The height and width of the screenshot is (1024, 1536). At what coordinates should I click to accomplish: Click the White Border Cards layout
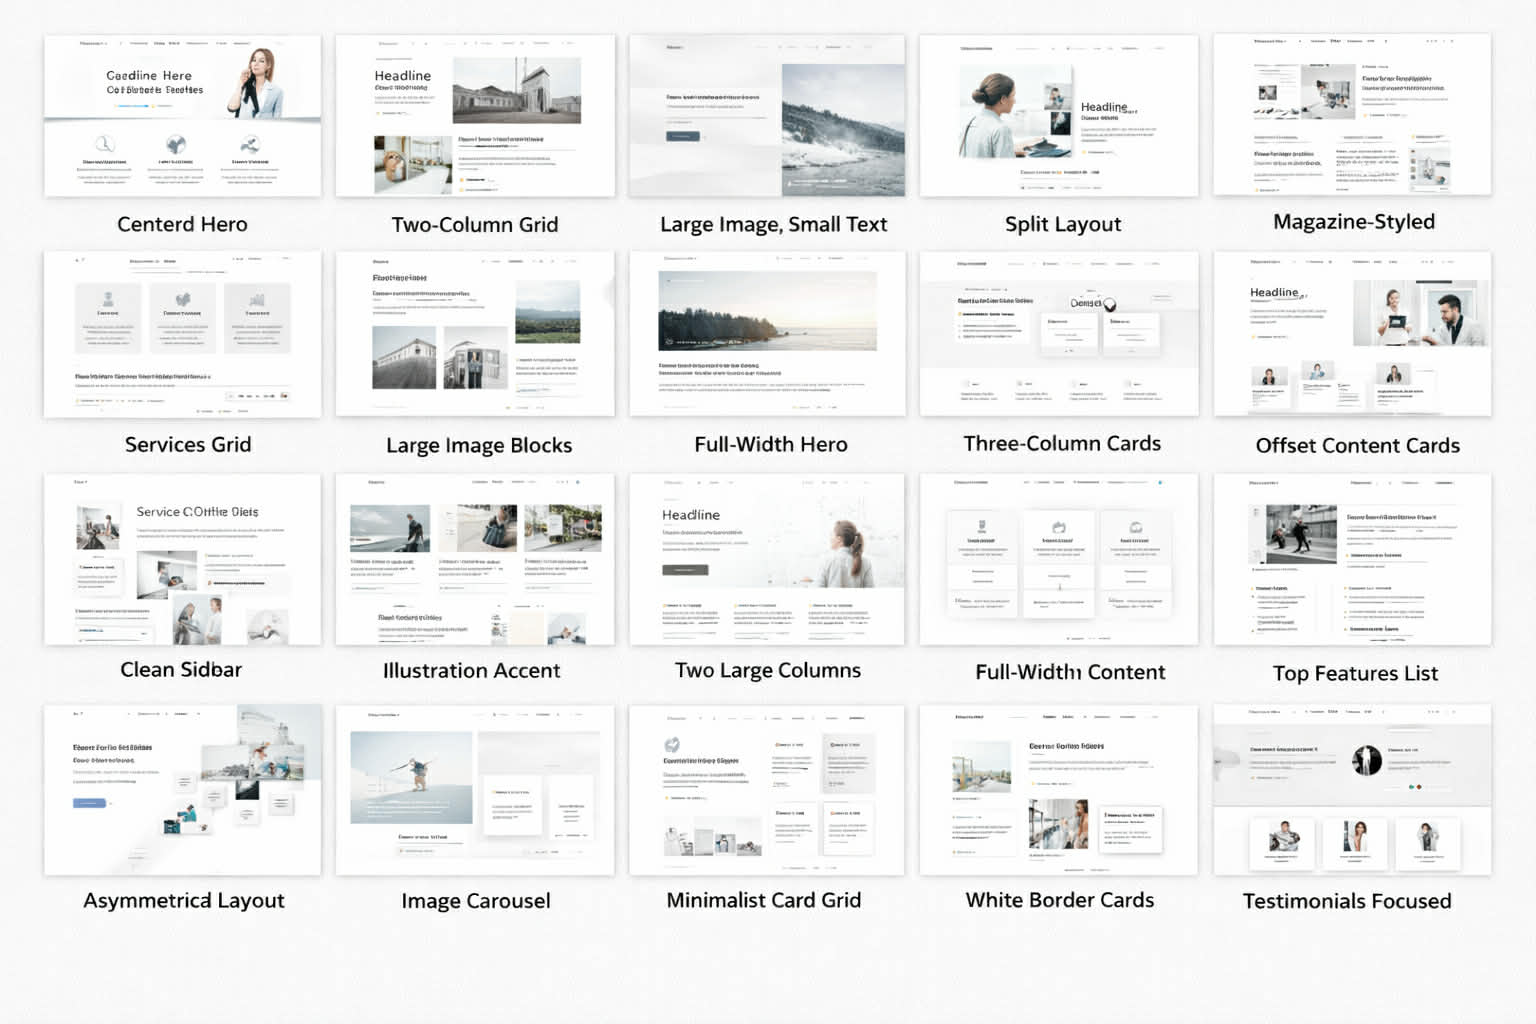[x=1058, y=789]
